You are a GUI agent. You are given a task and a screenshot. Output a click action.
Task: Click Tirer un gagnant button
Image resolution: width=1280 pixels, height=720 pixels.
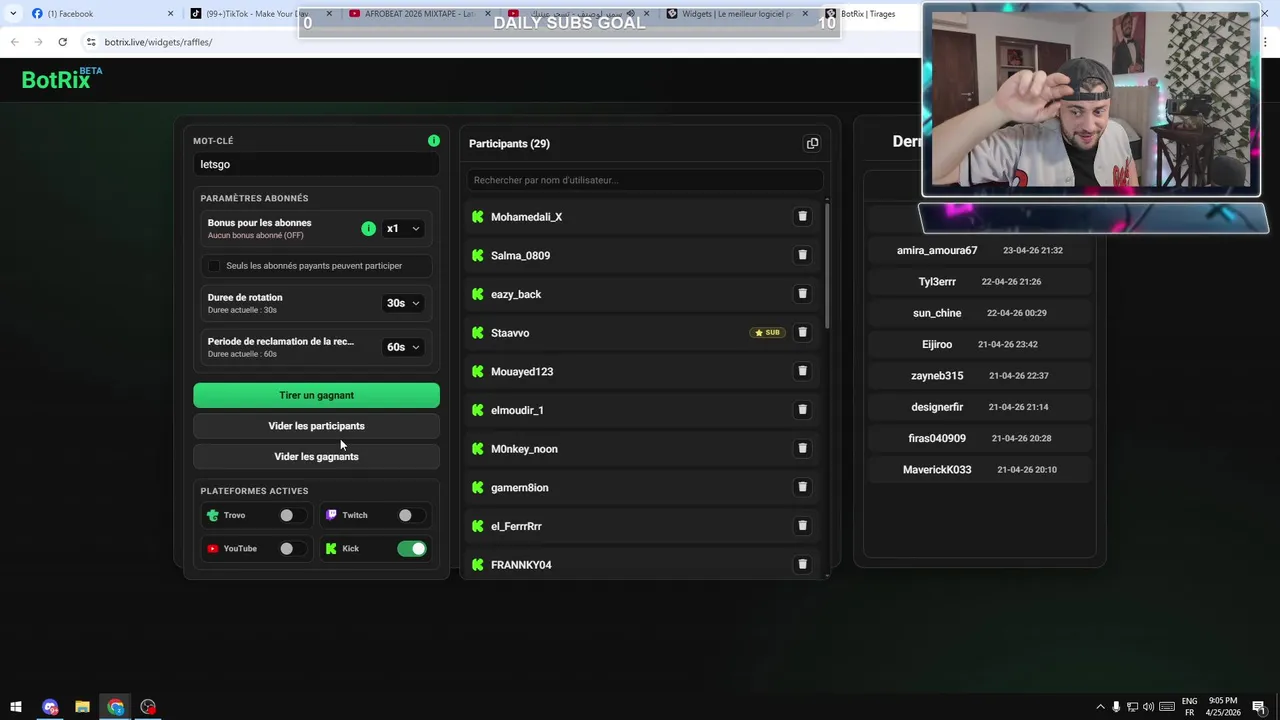tap(316, 395)
